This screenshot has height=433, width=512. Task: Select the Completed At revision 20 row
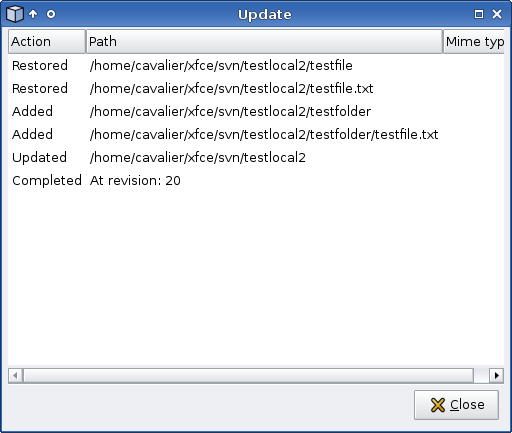pos(256,180)
